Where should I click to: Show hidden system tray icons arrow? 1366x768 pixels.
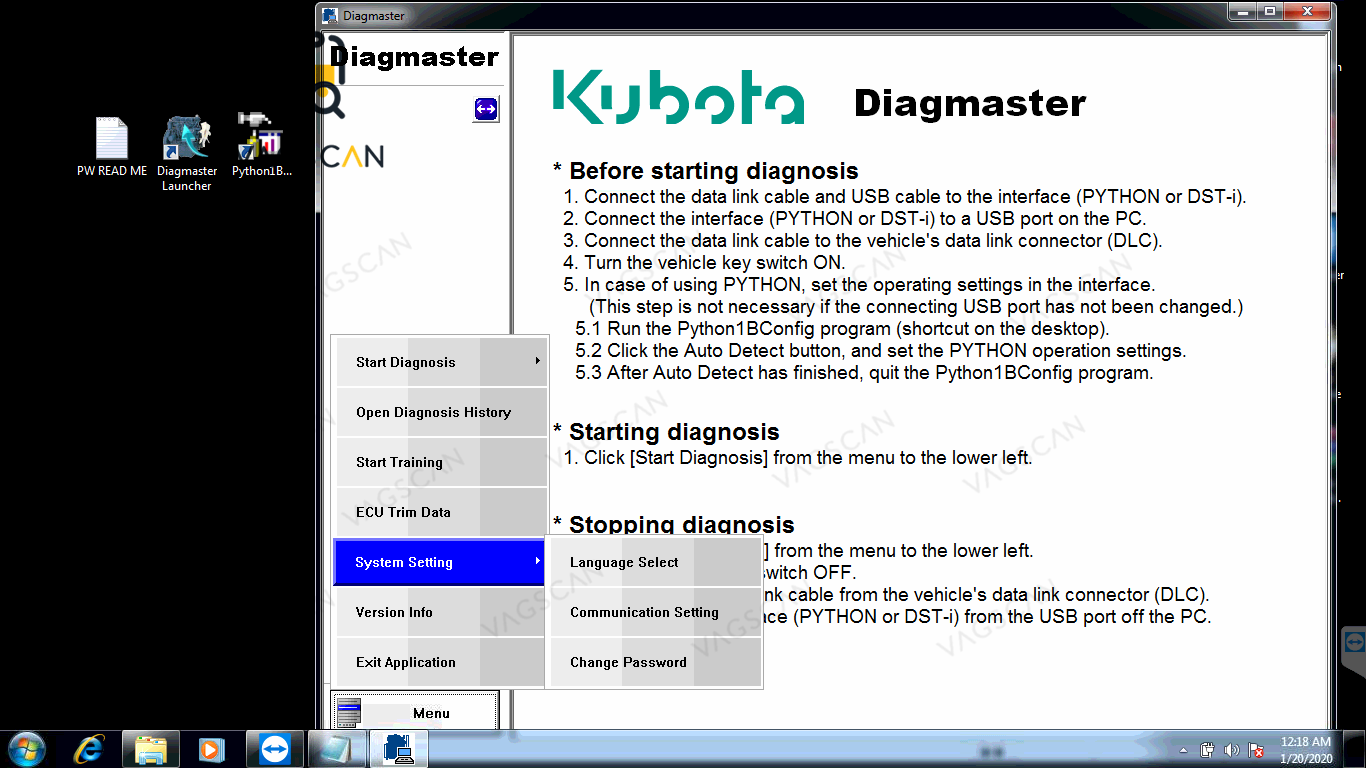(1184, 750)
